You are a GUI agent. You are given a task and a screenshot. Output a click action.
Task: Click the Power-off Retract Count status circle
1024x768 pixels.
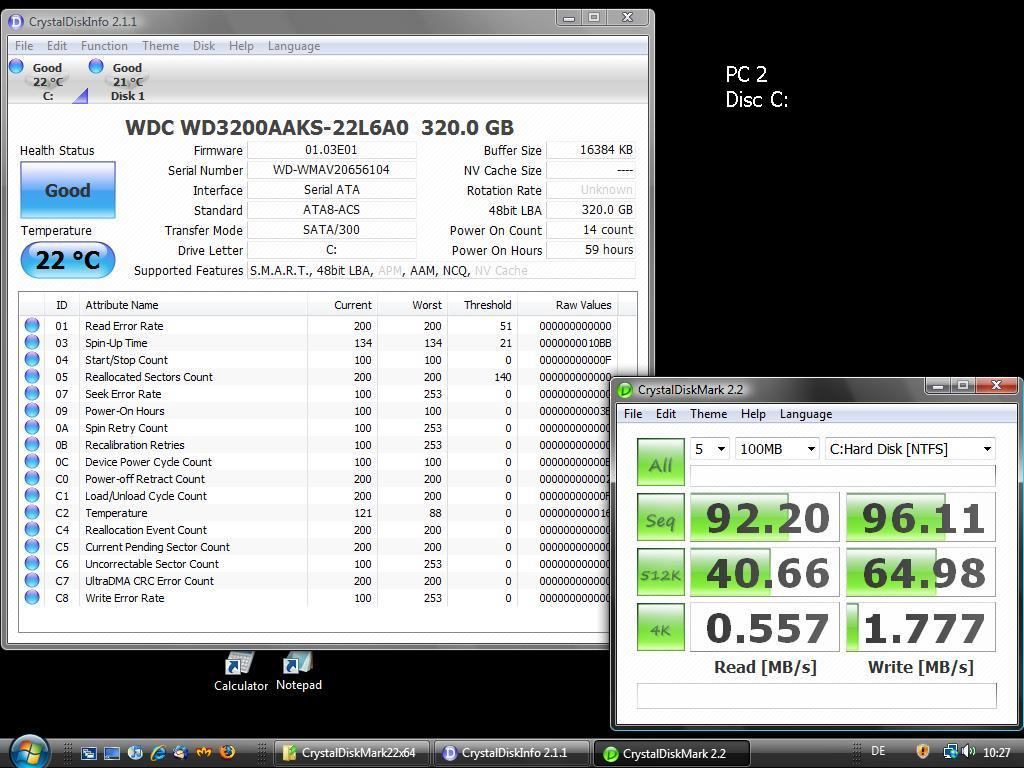(32, 478)
